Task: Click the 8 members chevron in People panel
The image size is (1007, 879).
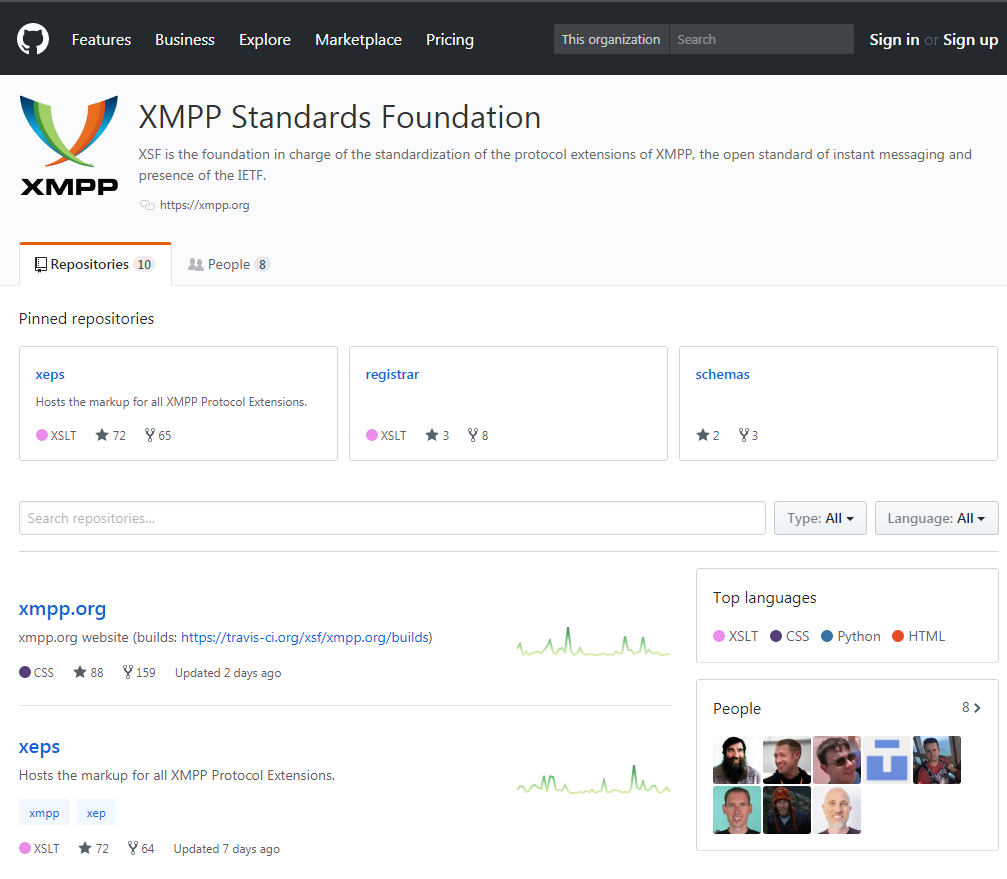Action: click(971, 708)
